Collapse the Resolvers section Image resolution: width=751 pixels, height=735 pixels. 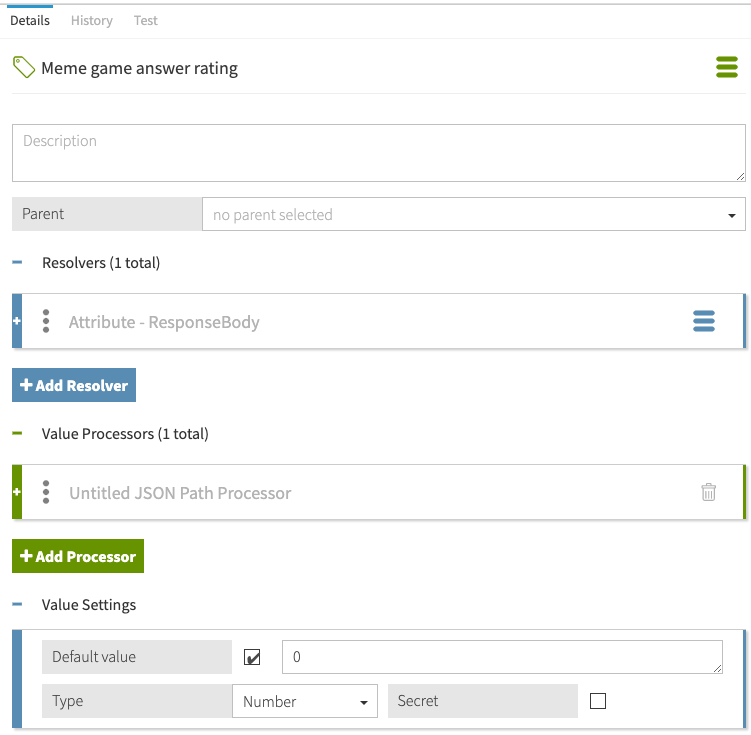click(18, 263)
